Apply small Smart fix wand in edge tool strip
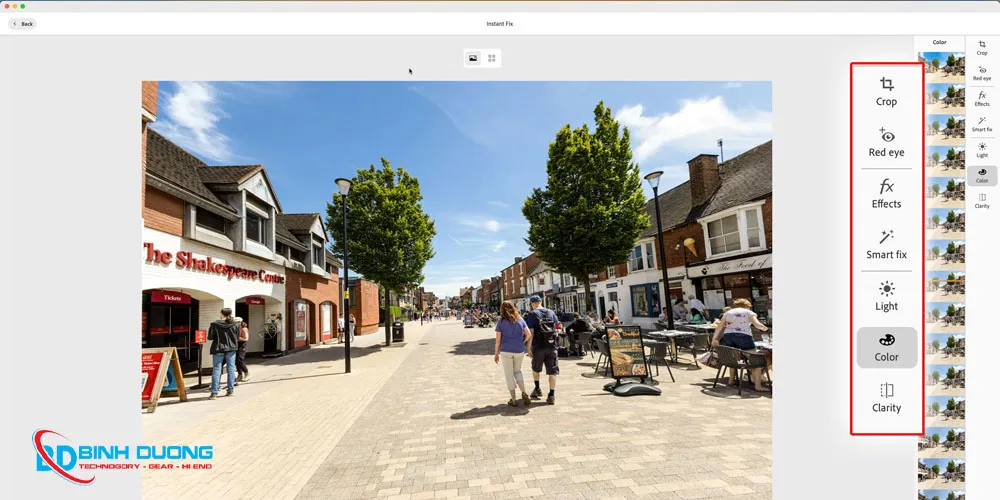This screenshot has width=1000, height=500. point(982,124)
